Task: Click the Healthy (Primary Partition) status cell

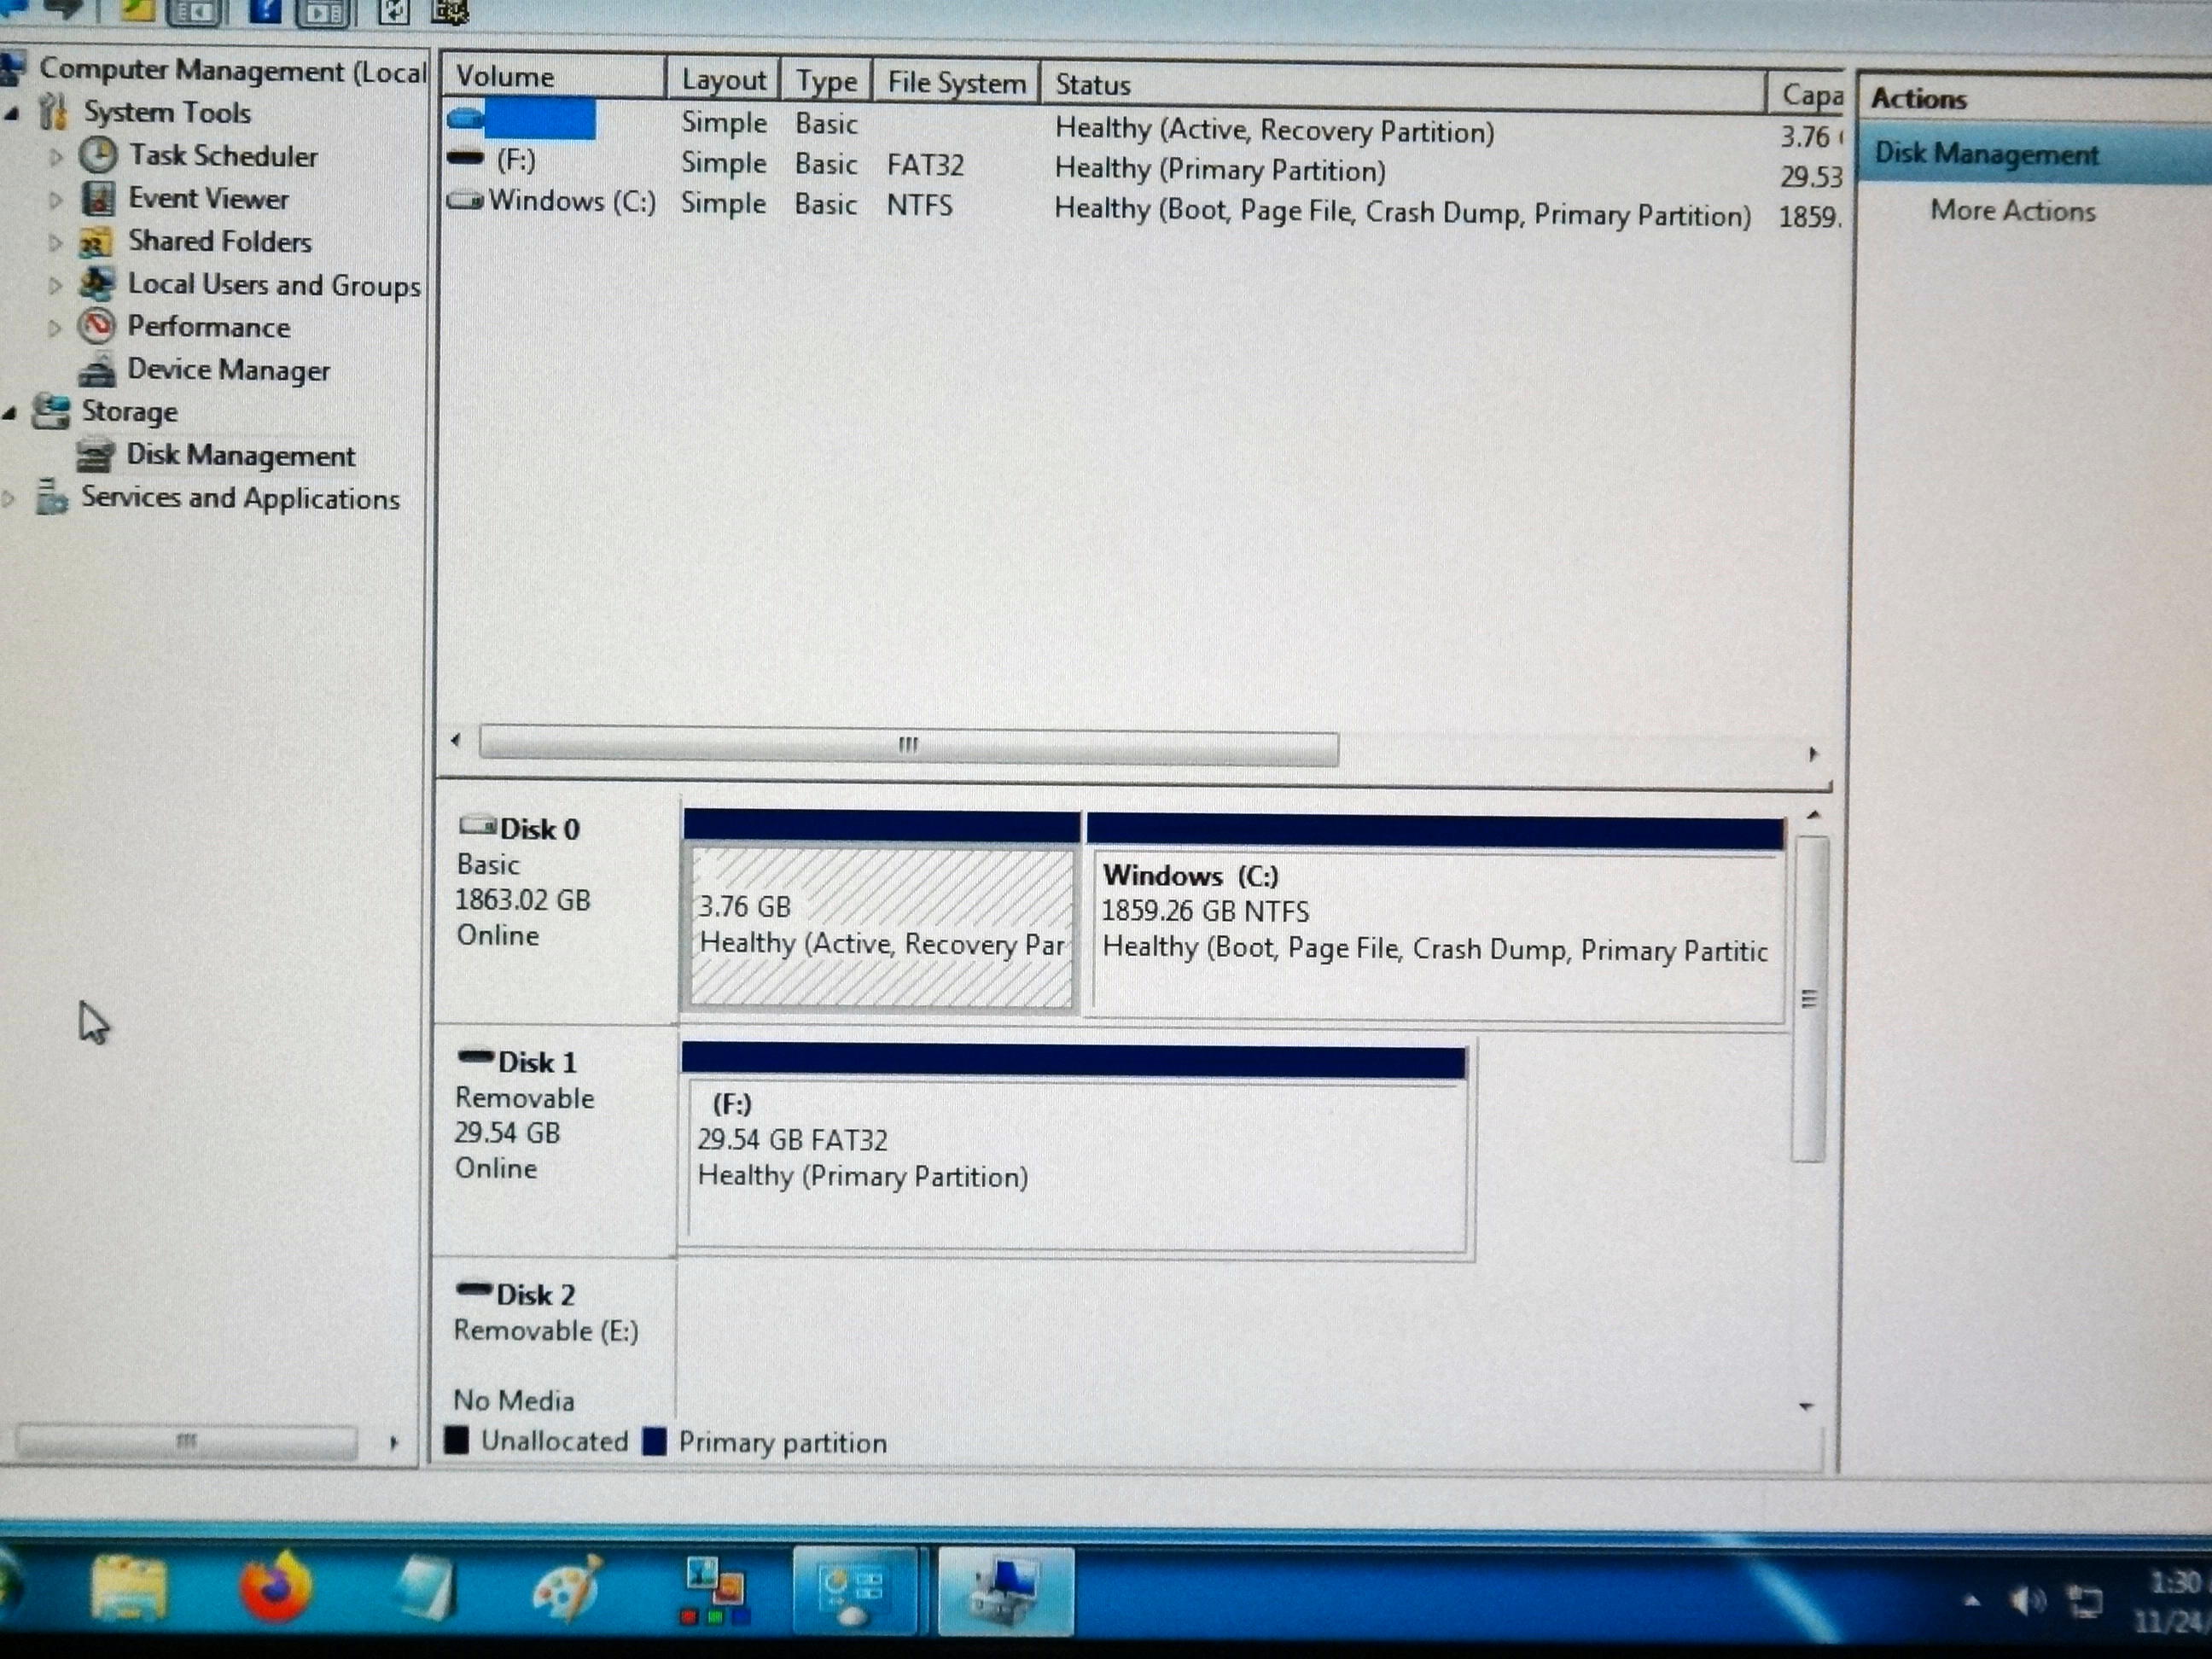Action: (x=1220, y=171)
